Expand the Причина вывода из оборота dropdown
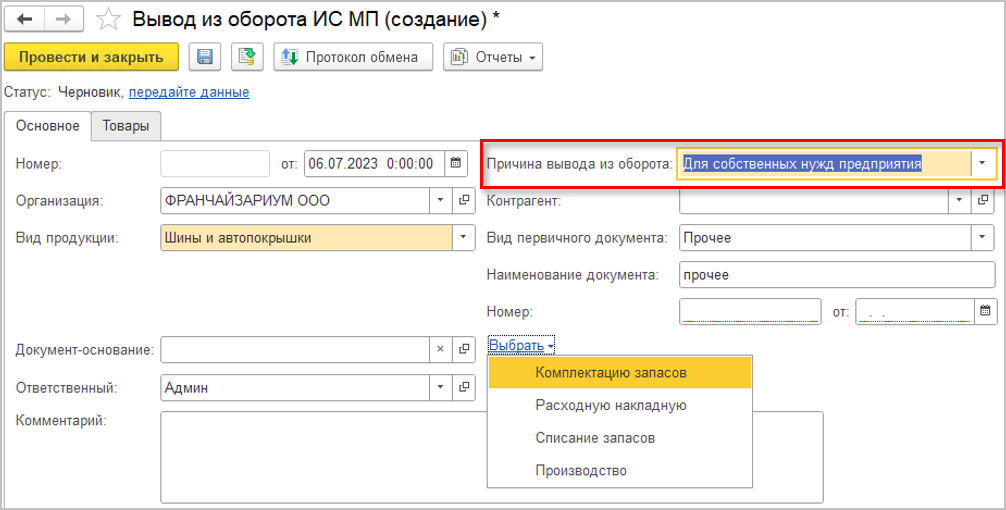The width and height of the screenshot is (1006, 510). coord(982,163)
